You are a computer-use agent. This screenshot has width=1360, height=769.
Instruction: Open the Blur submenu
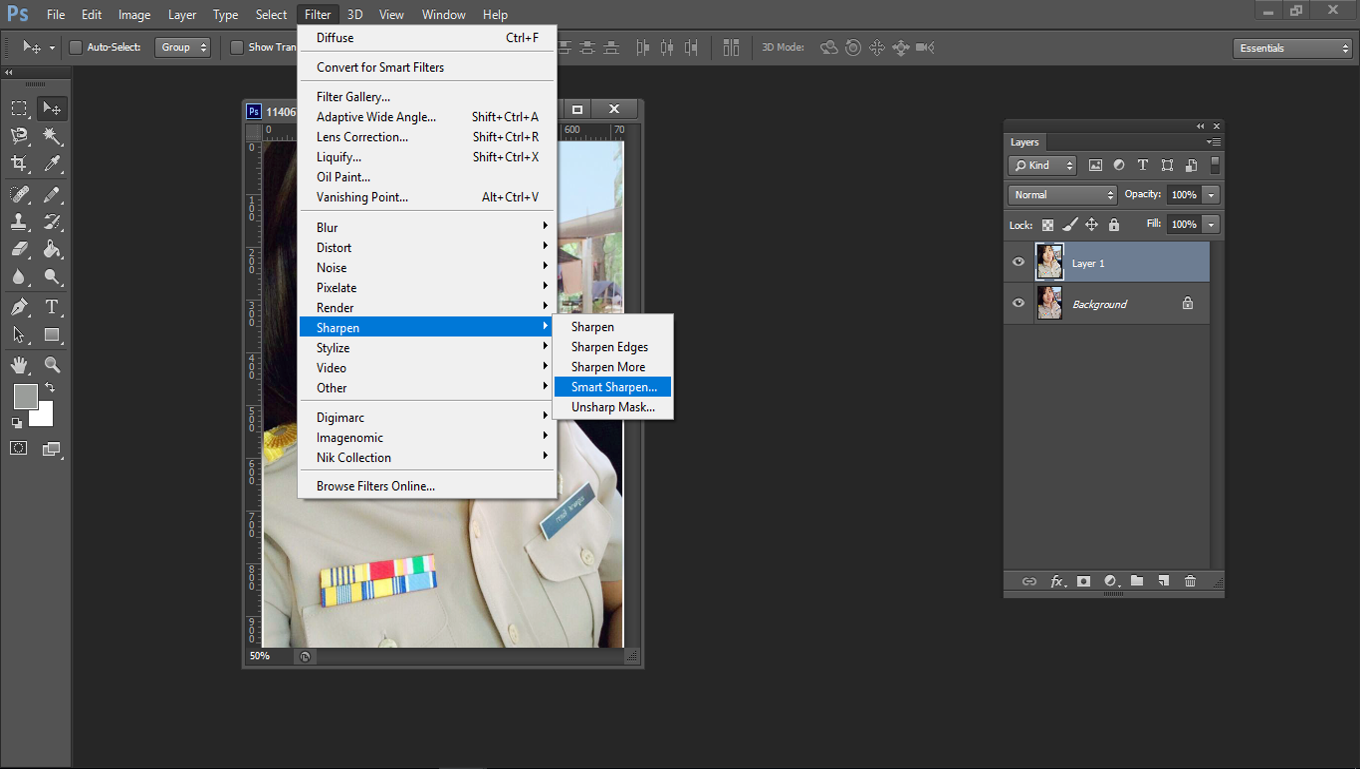coord(427,227)
